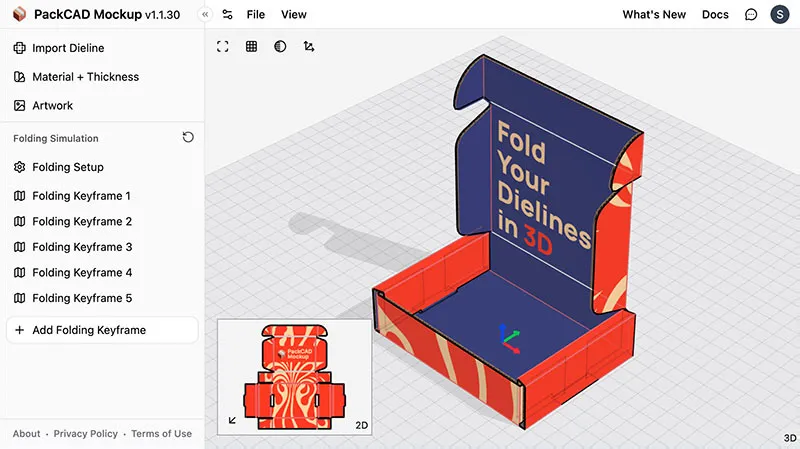This screenshot has width=800, height=449.
Task: Click the 2D dieline preview thumbnail
Action: 294,377
